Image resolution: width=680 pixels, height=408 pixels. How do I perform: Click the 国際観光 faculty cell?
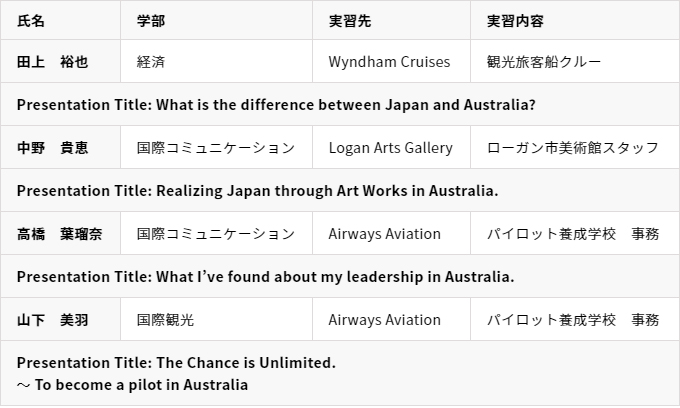point(216,319)
